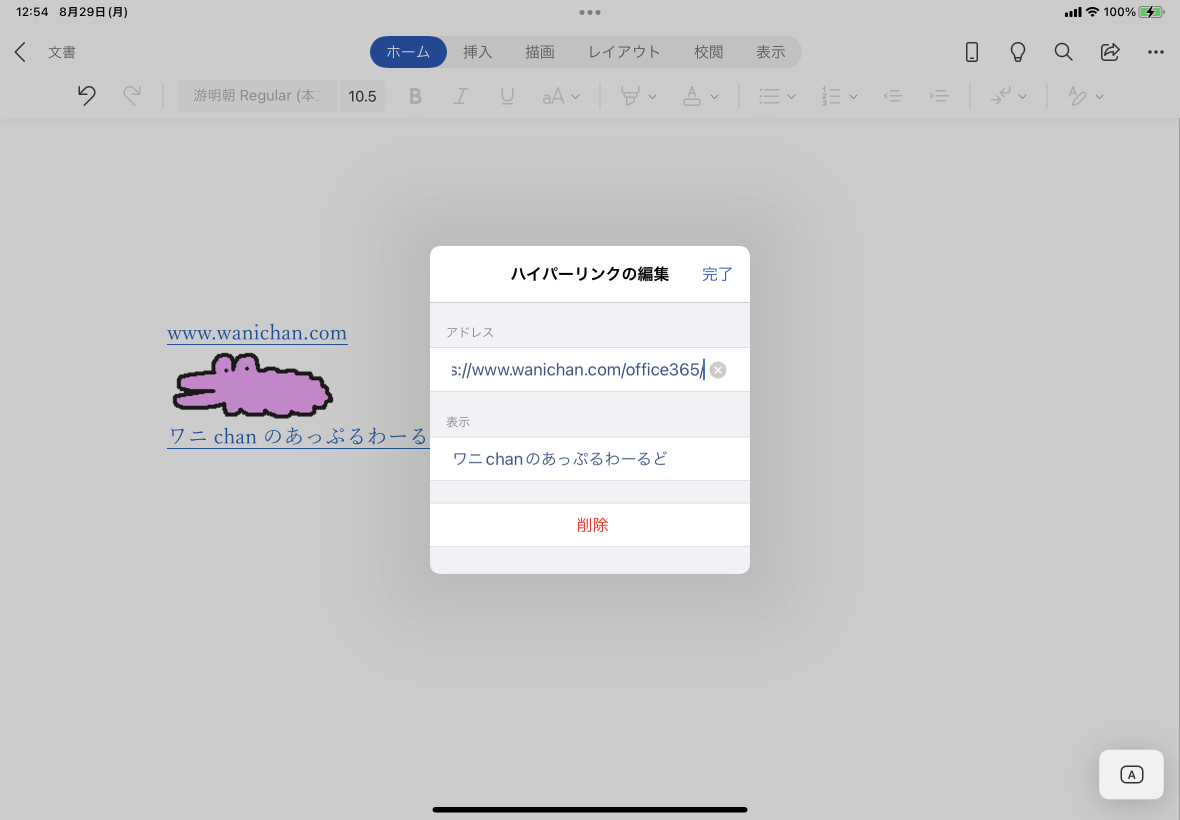
Task: Tap 完了 to finish hyperlink editing
Action: coord(717,275)
